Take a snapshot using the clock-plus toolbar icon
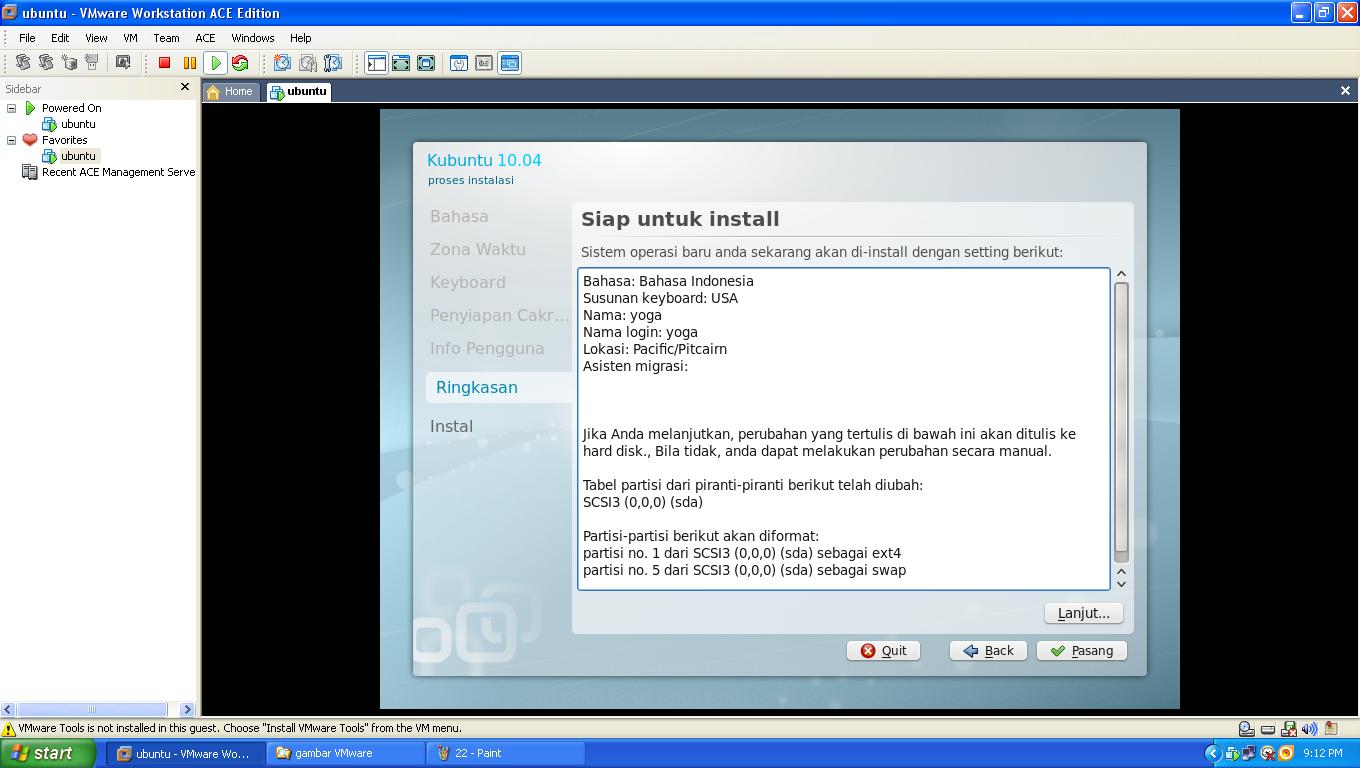 click(283, 63)
